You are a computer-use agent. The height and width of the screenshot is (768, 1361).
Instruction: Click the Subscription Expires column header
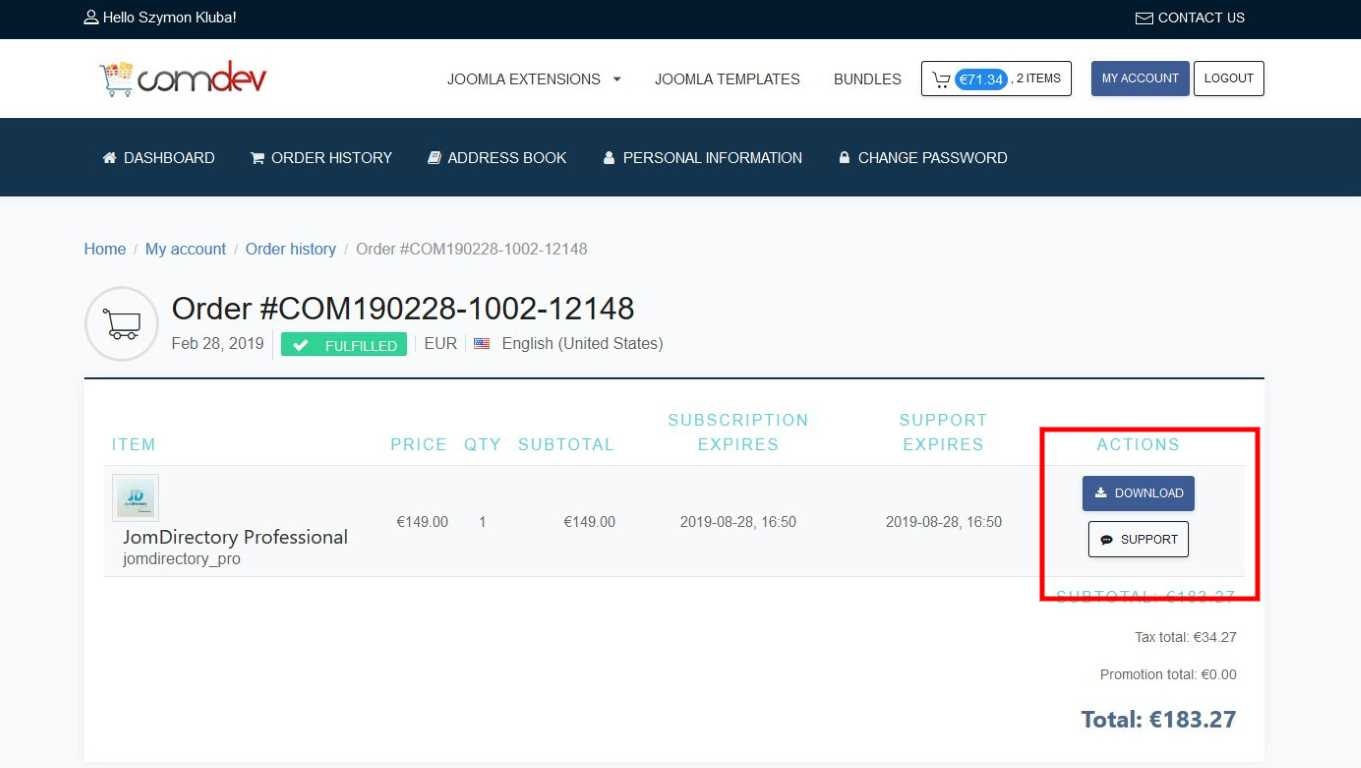click(x=738, y=432)
